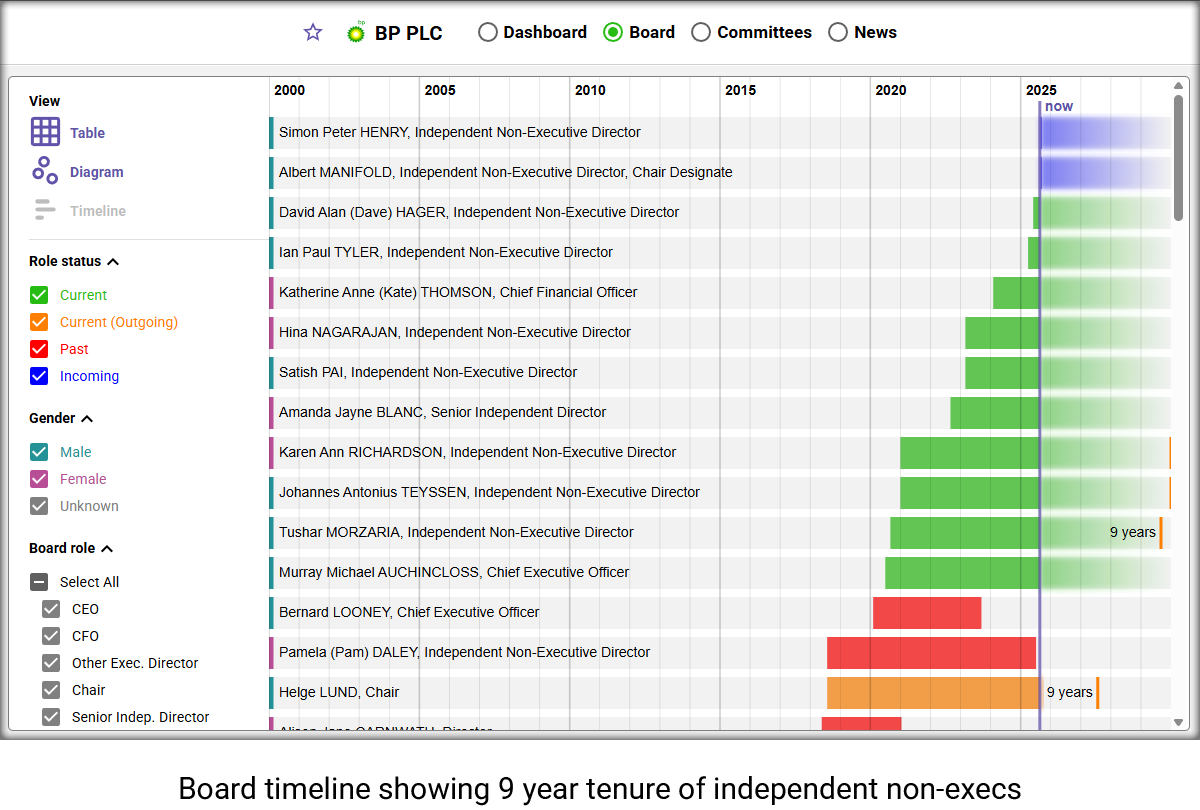The image size is (1200, 810).
Task: Click the Timeline view label
Action: 98,211
